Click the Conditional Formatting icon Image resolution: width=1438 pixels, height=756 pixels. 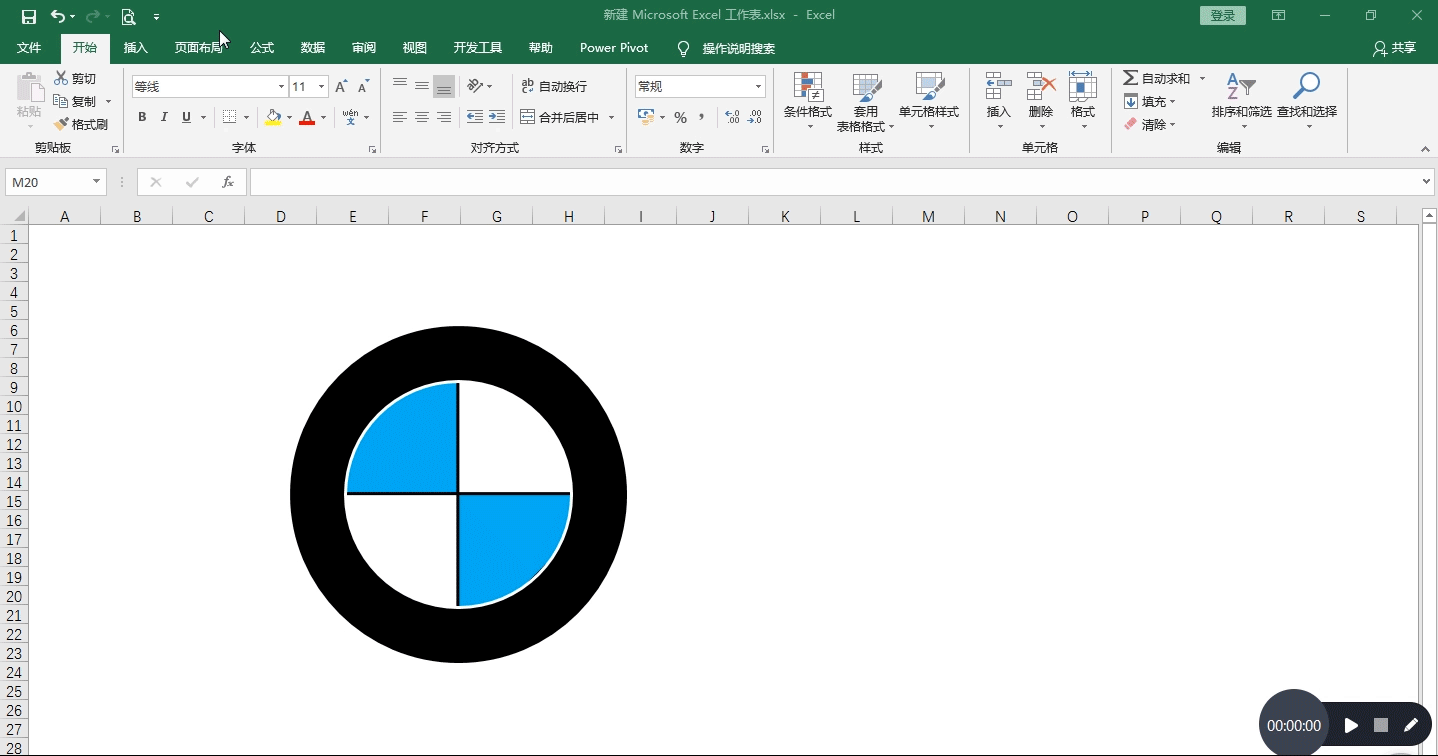807,88
